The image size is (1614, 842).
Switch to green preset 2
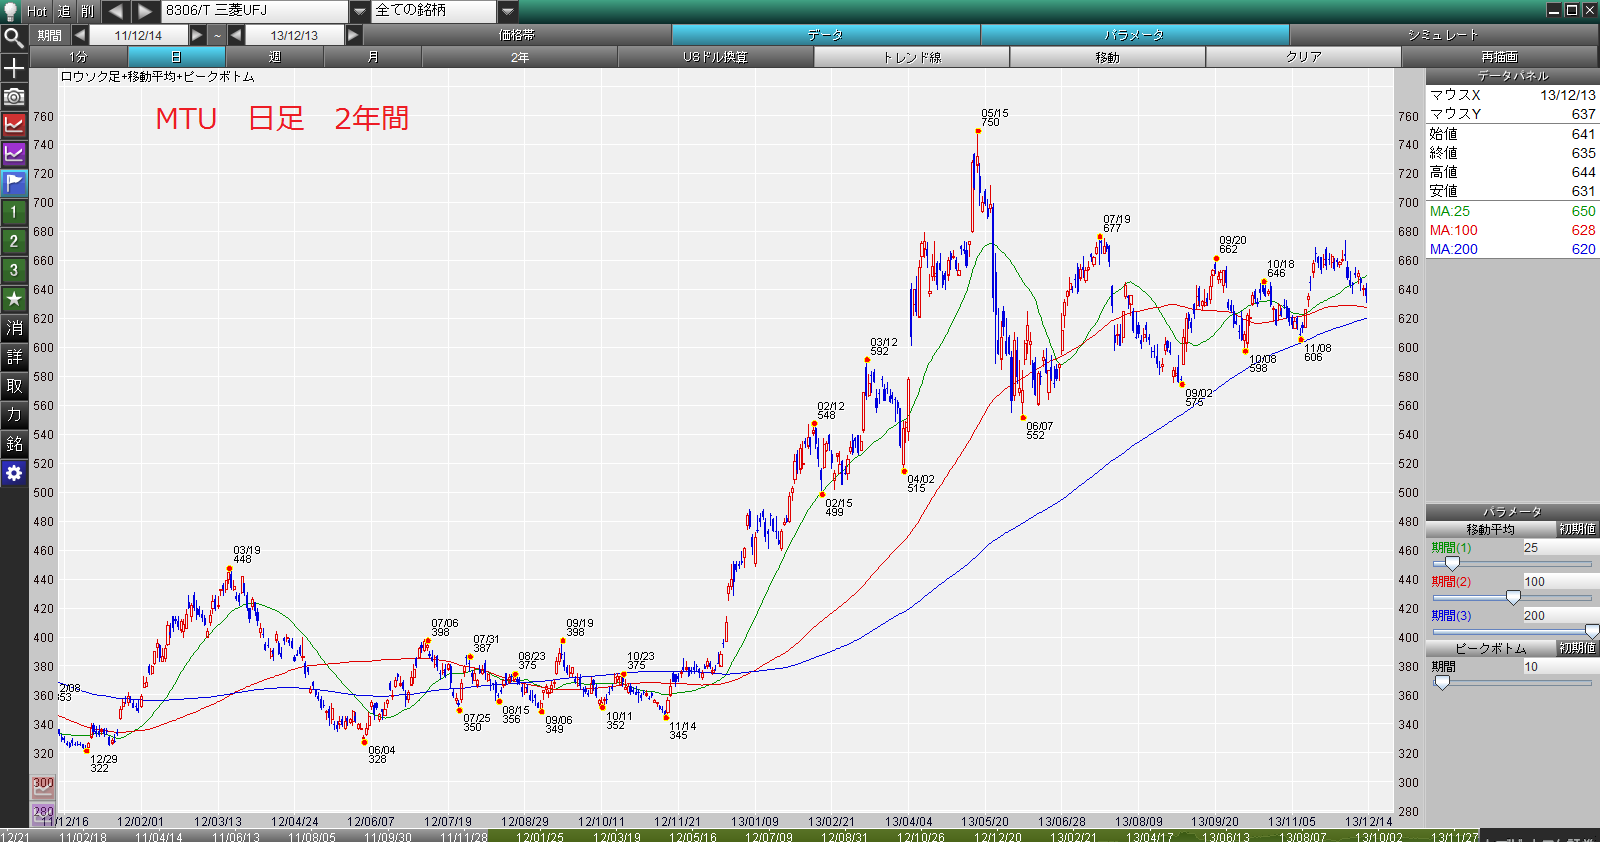[x=14, y=241]
